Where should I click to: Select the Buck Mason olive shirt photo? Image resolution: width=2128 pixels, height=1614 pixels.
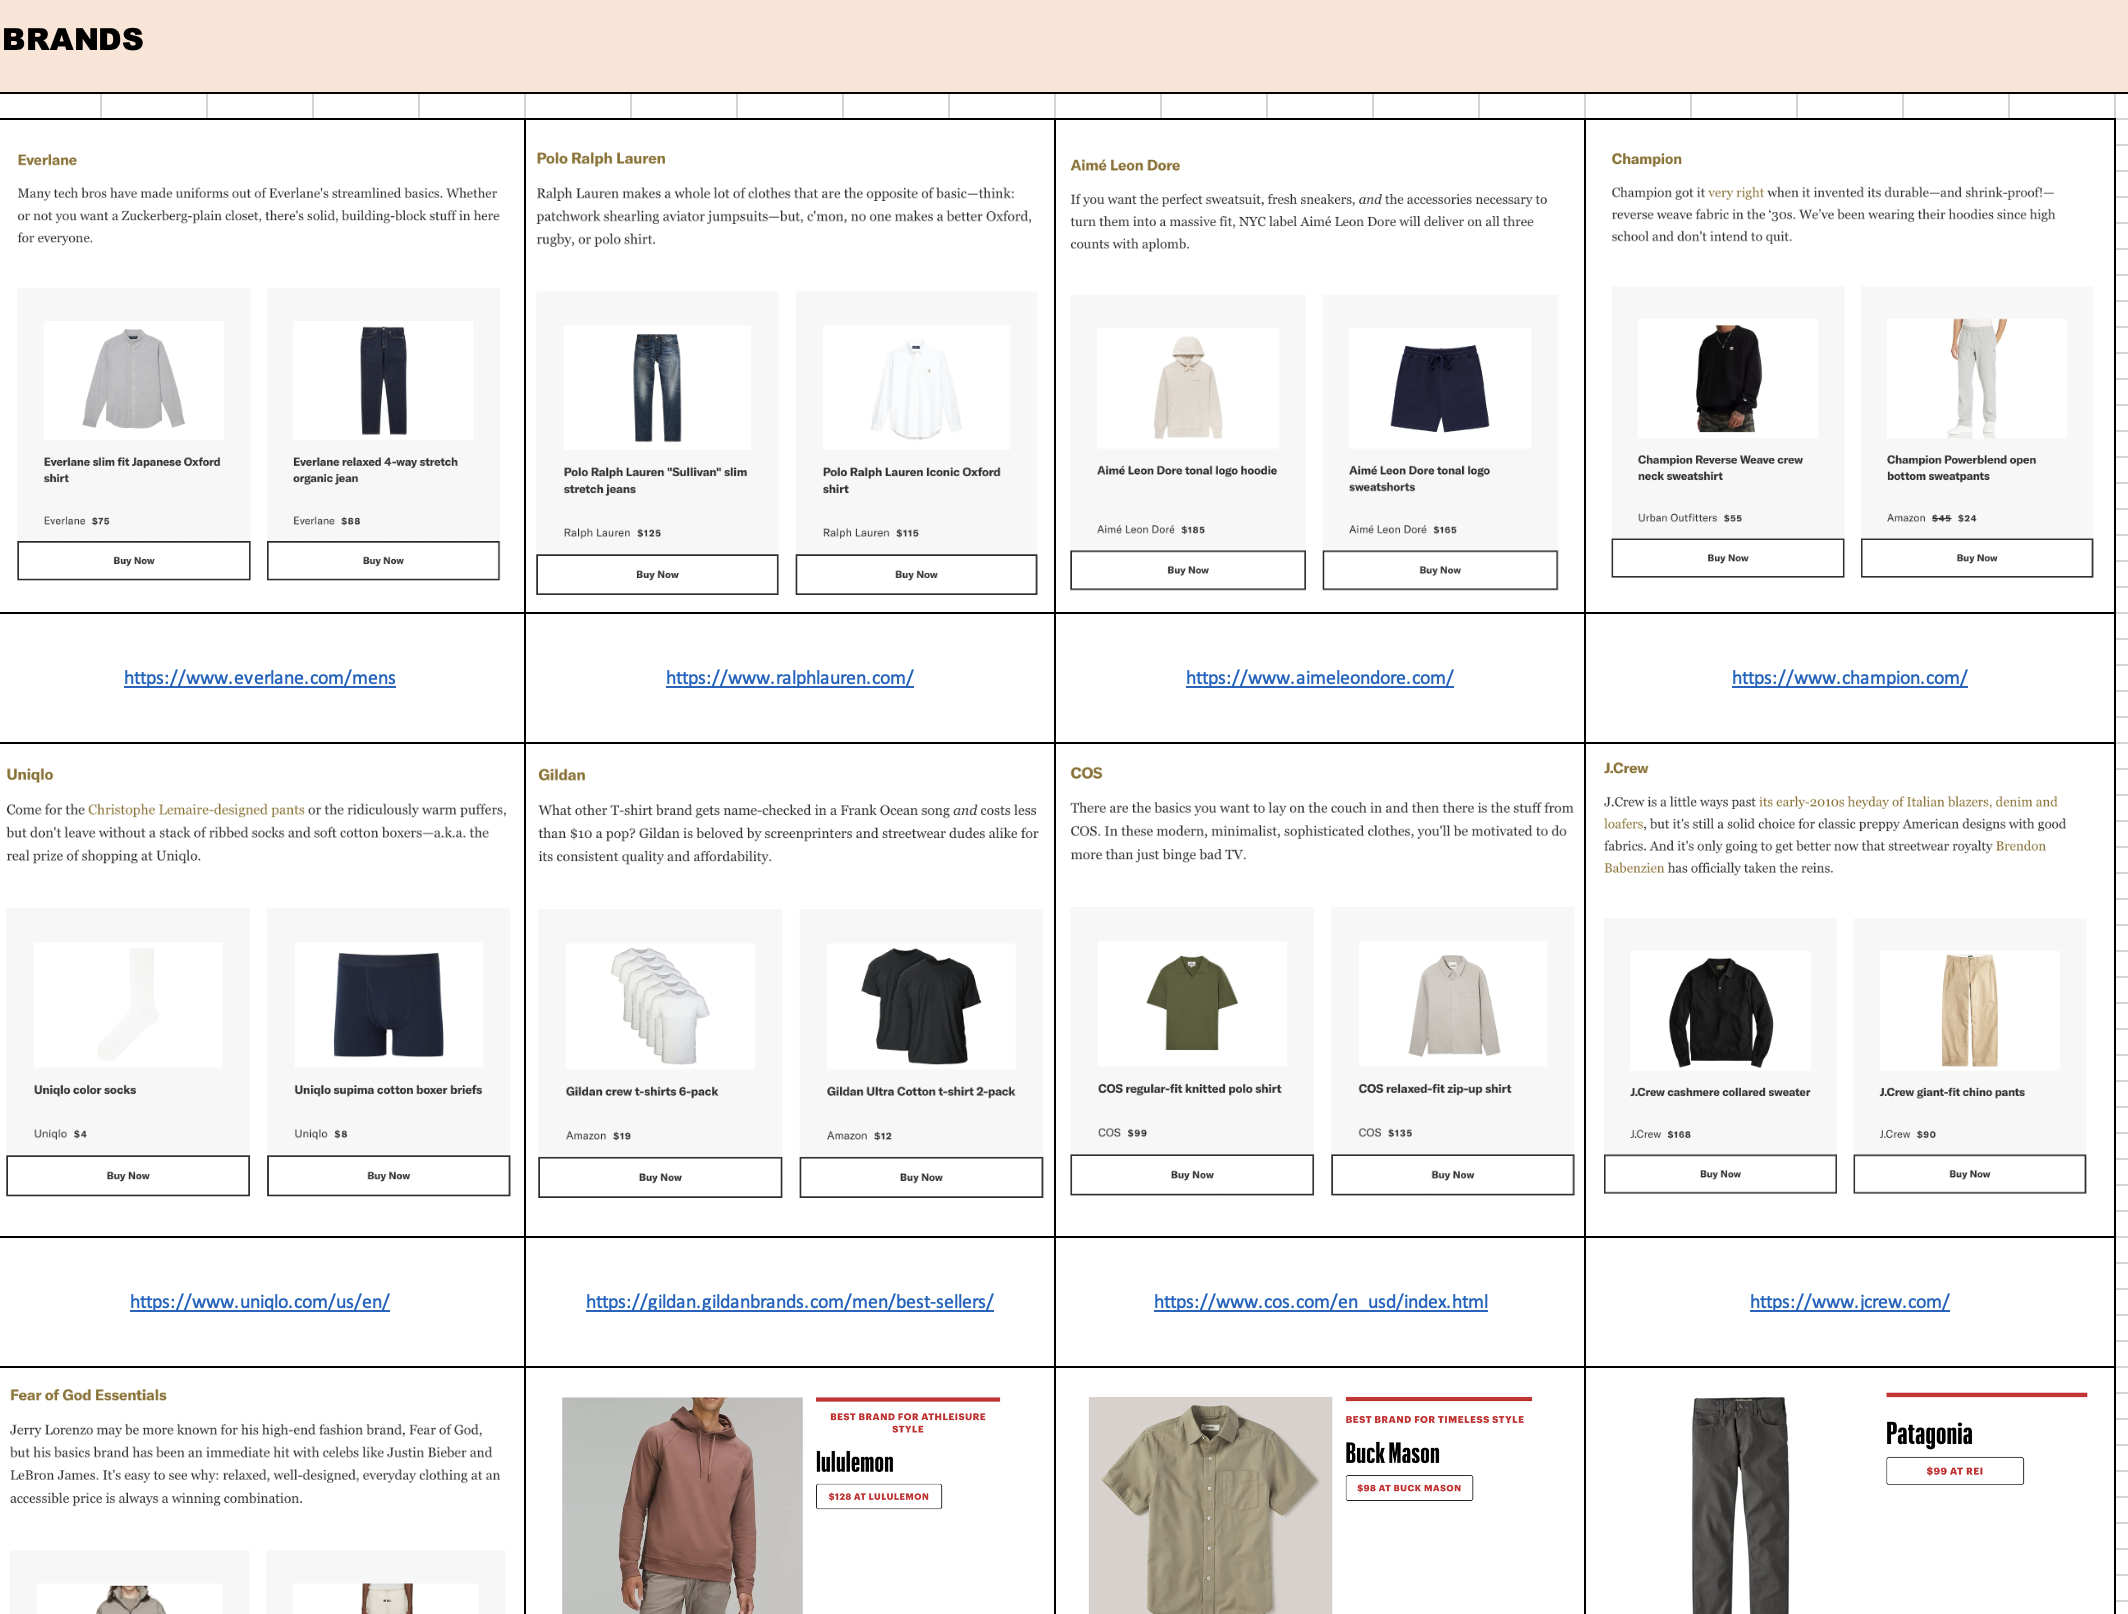point(1210,1505)
